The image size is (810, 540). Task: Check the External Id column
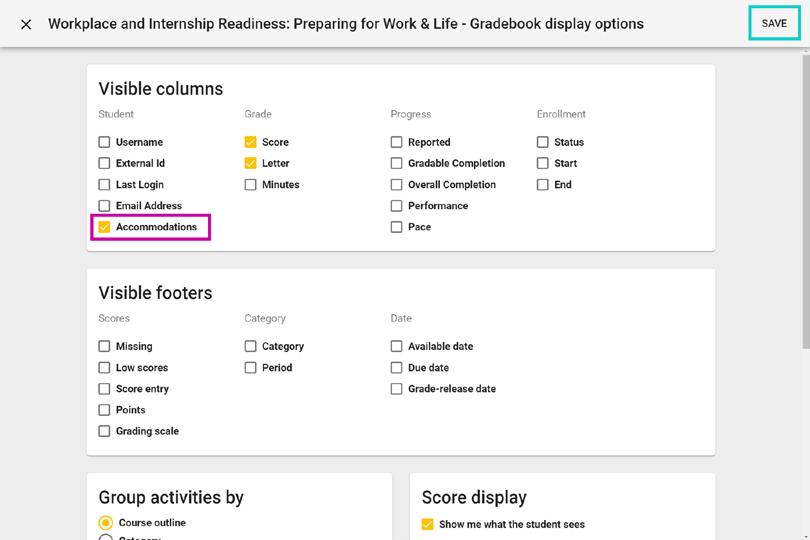pos(104,163)
